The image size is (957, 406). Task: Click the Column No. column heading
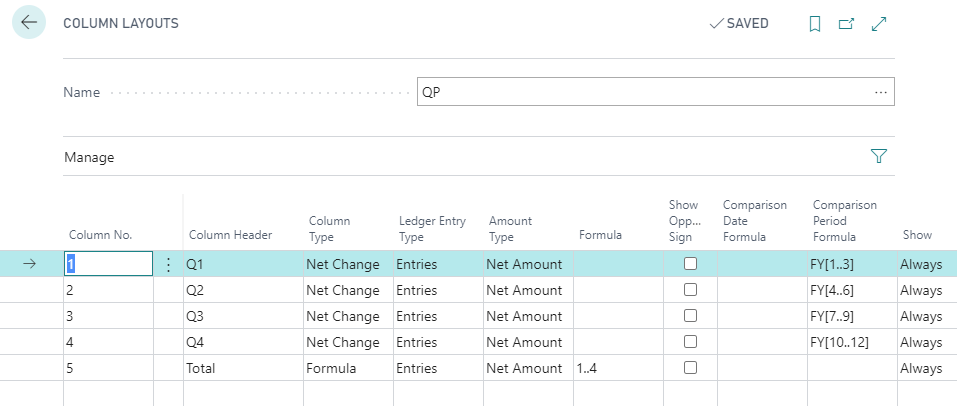[x=101, y=235]
